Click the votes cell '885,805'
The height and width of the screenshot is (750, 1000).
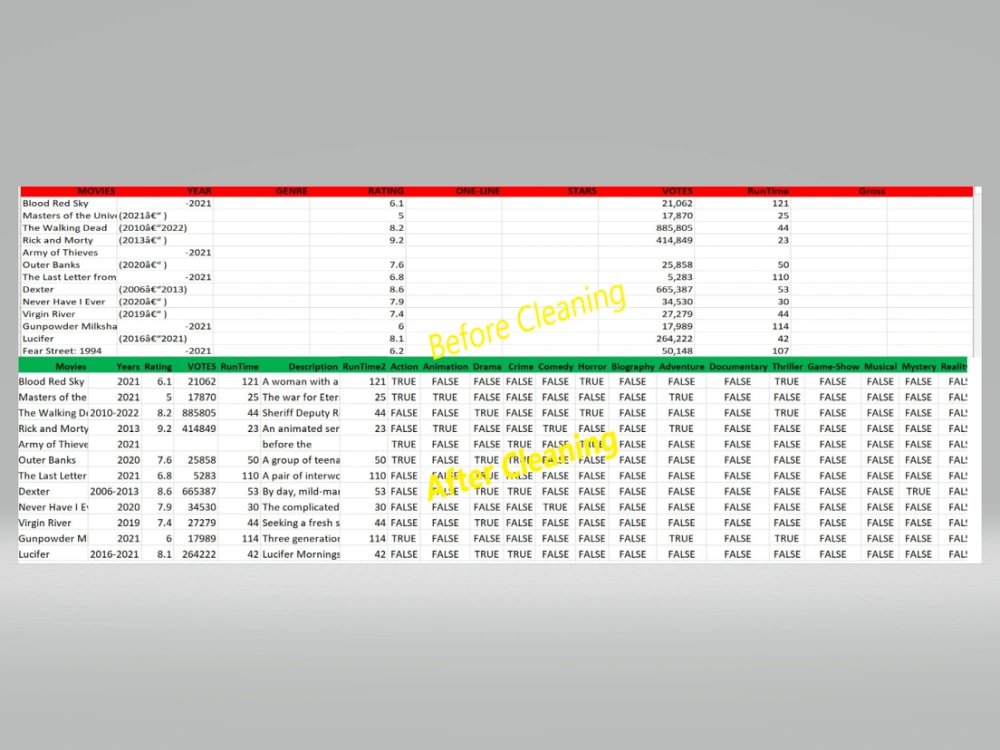[674, 228]
